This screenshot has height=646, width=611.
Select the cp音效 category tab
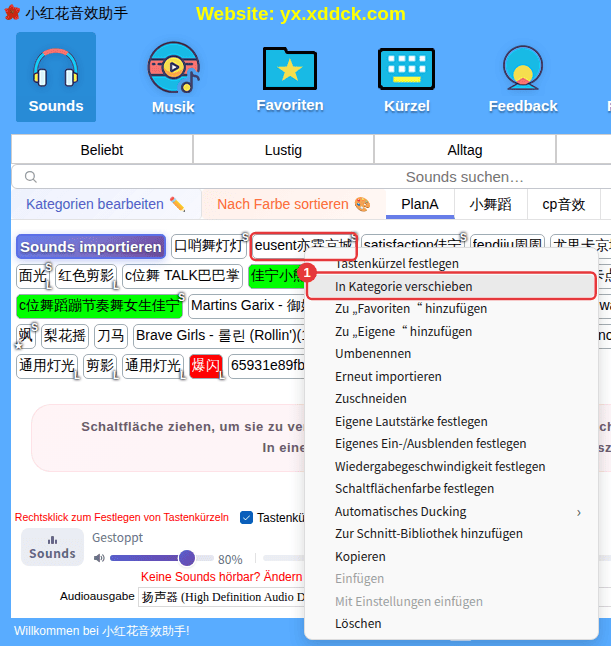(x=563, y=204)
